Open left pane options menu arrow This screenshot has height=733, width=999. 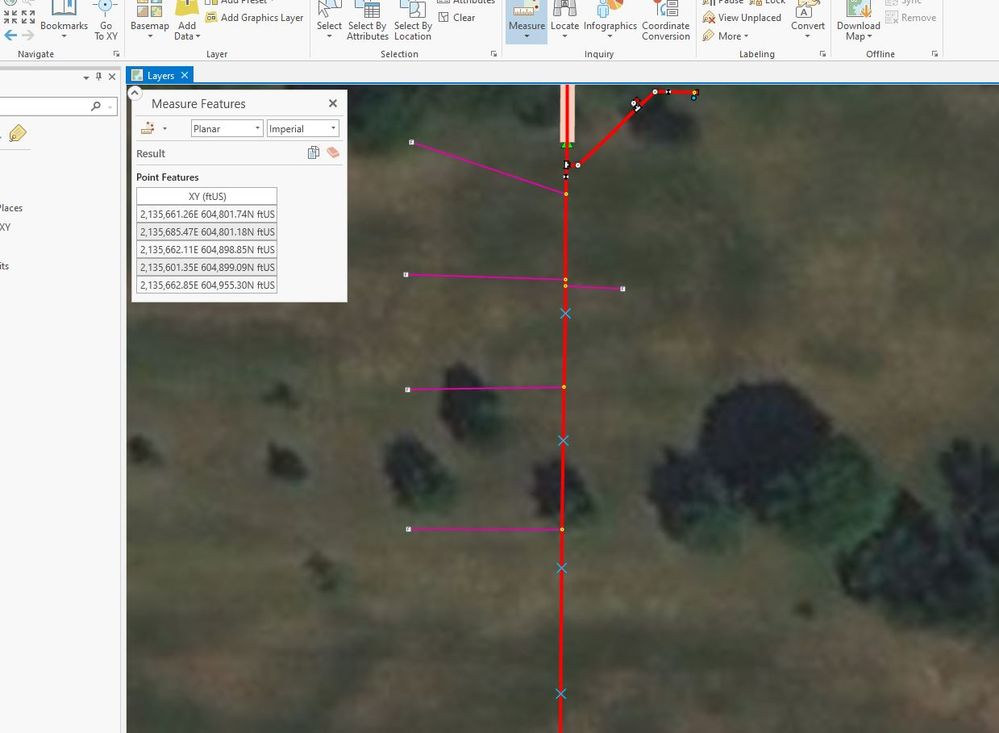[86, 77]
